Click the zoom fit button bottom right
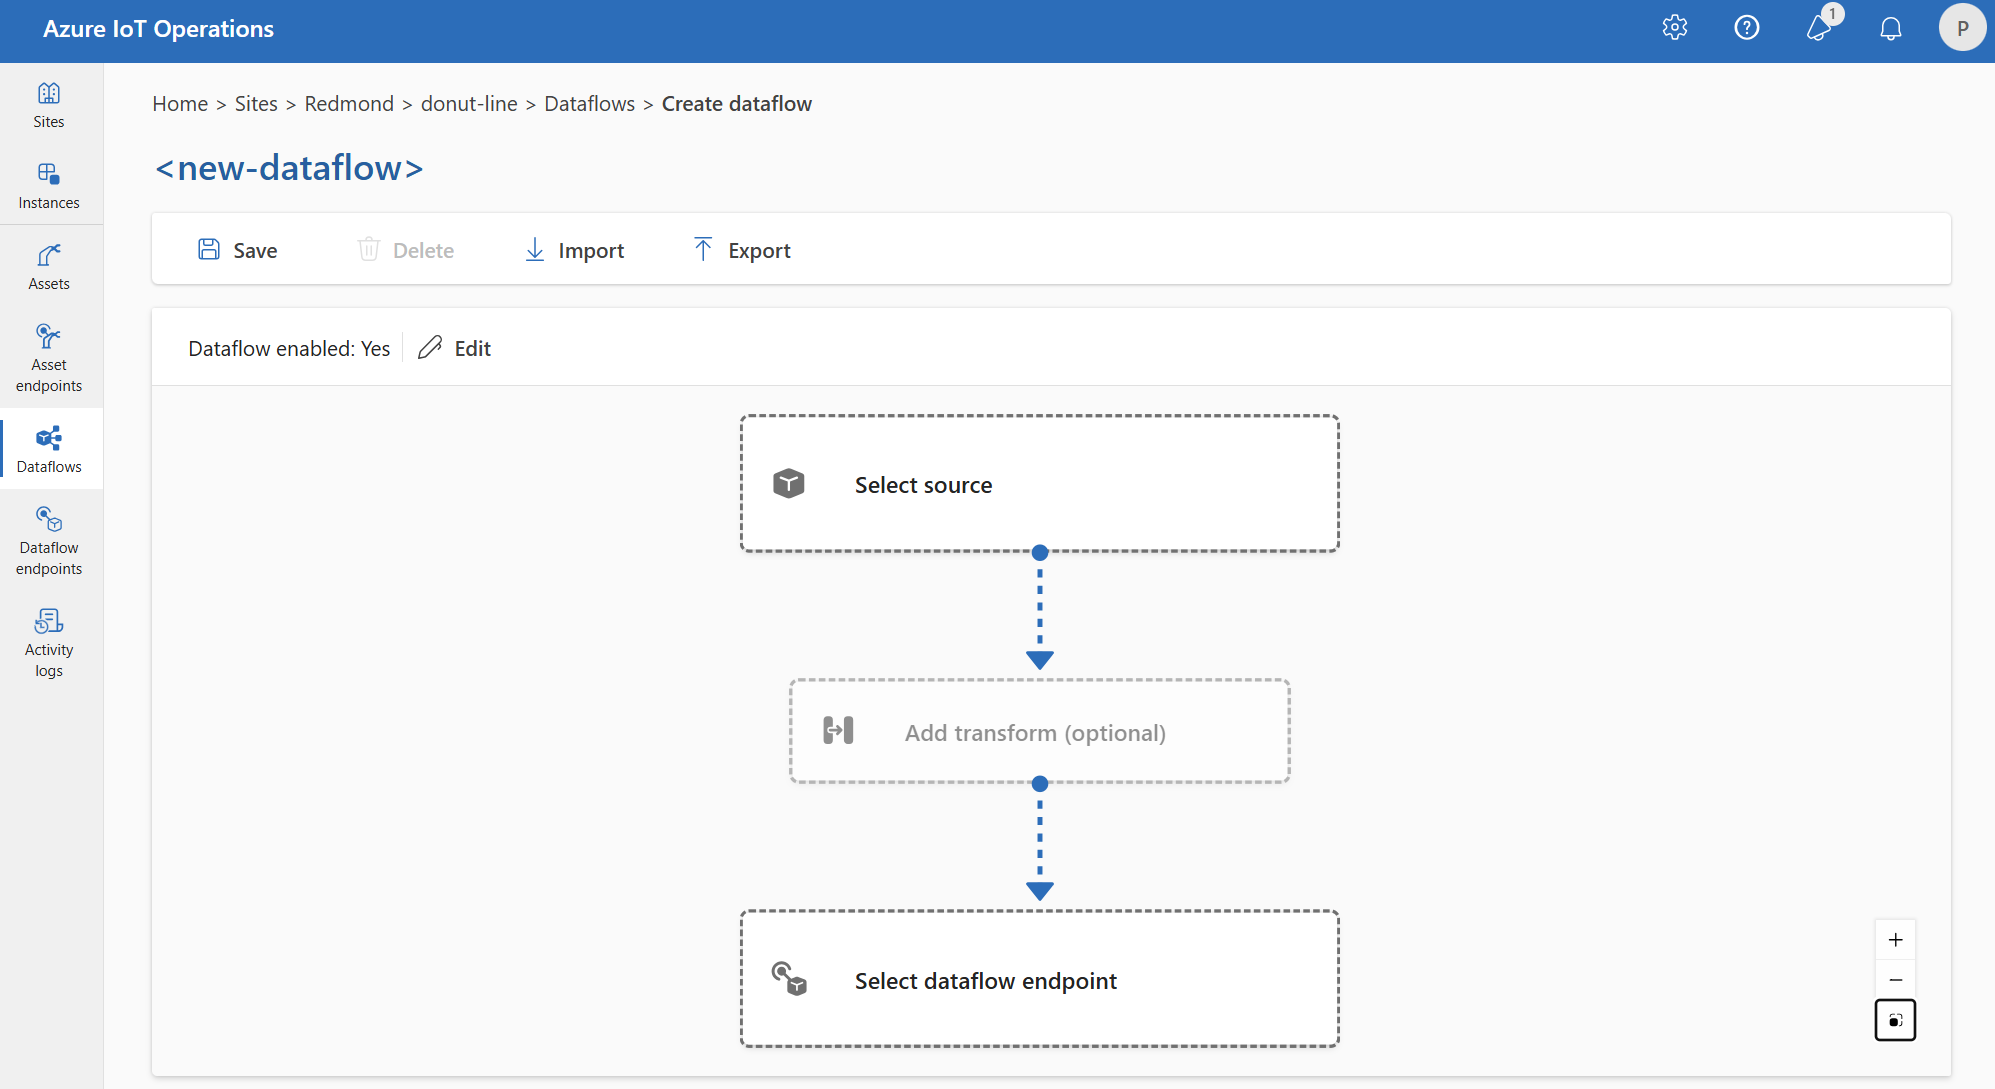This screenshot has height=1089, width=1995. click(1897, 1022)
